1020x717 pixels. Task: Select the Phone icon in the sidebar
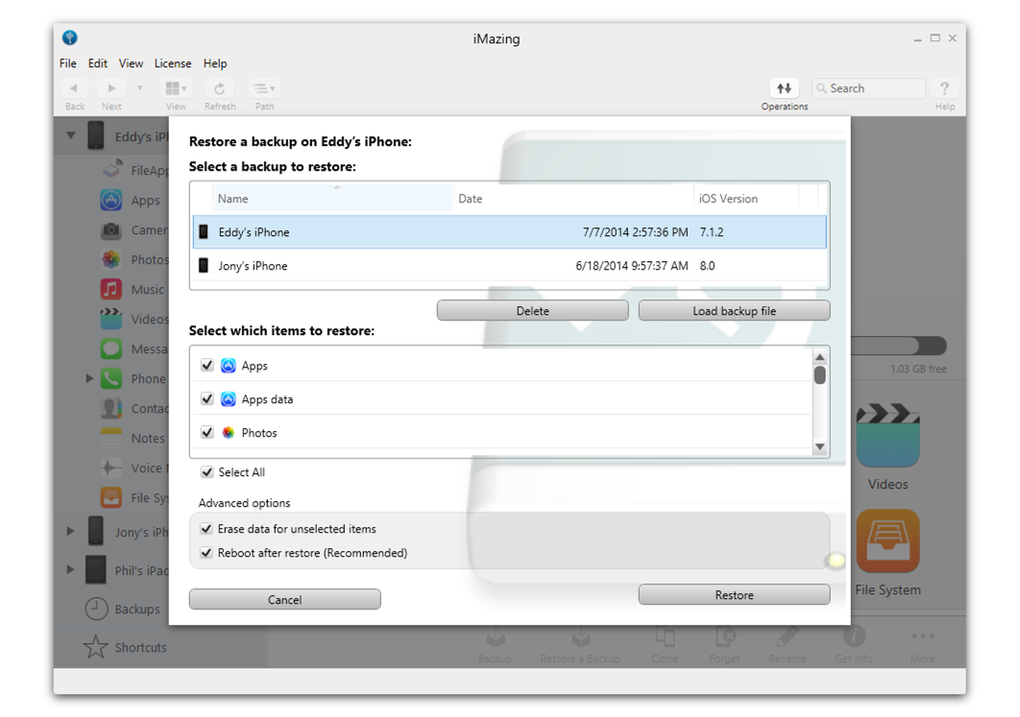pos(111,379)
